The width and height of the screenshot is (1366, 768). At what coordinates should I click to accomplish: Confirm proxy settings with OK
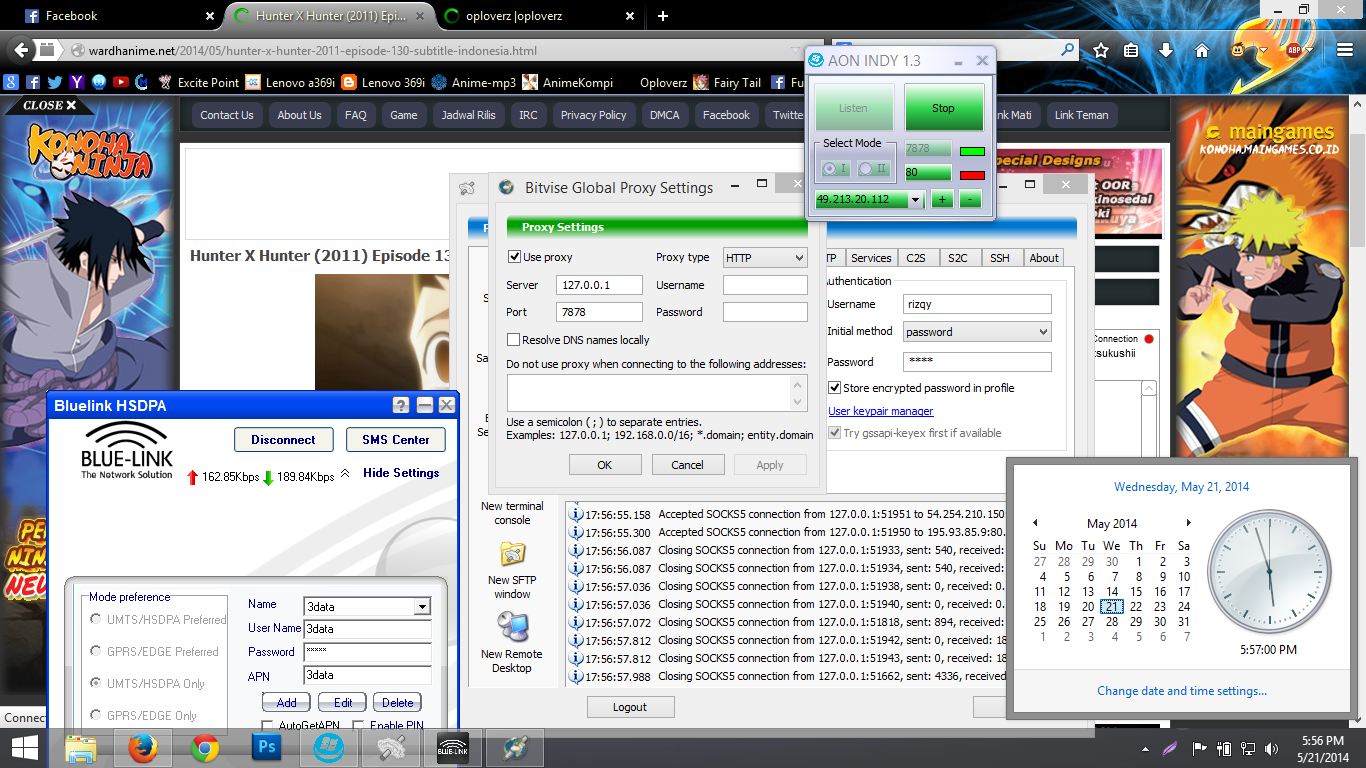click(x=605, y=465)
